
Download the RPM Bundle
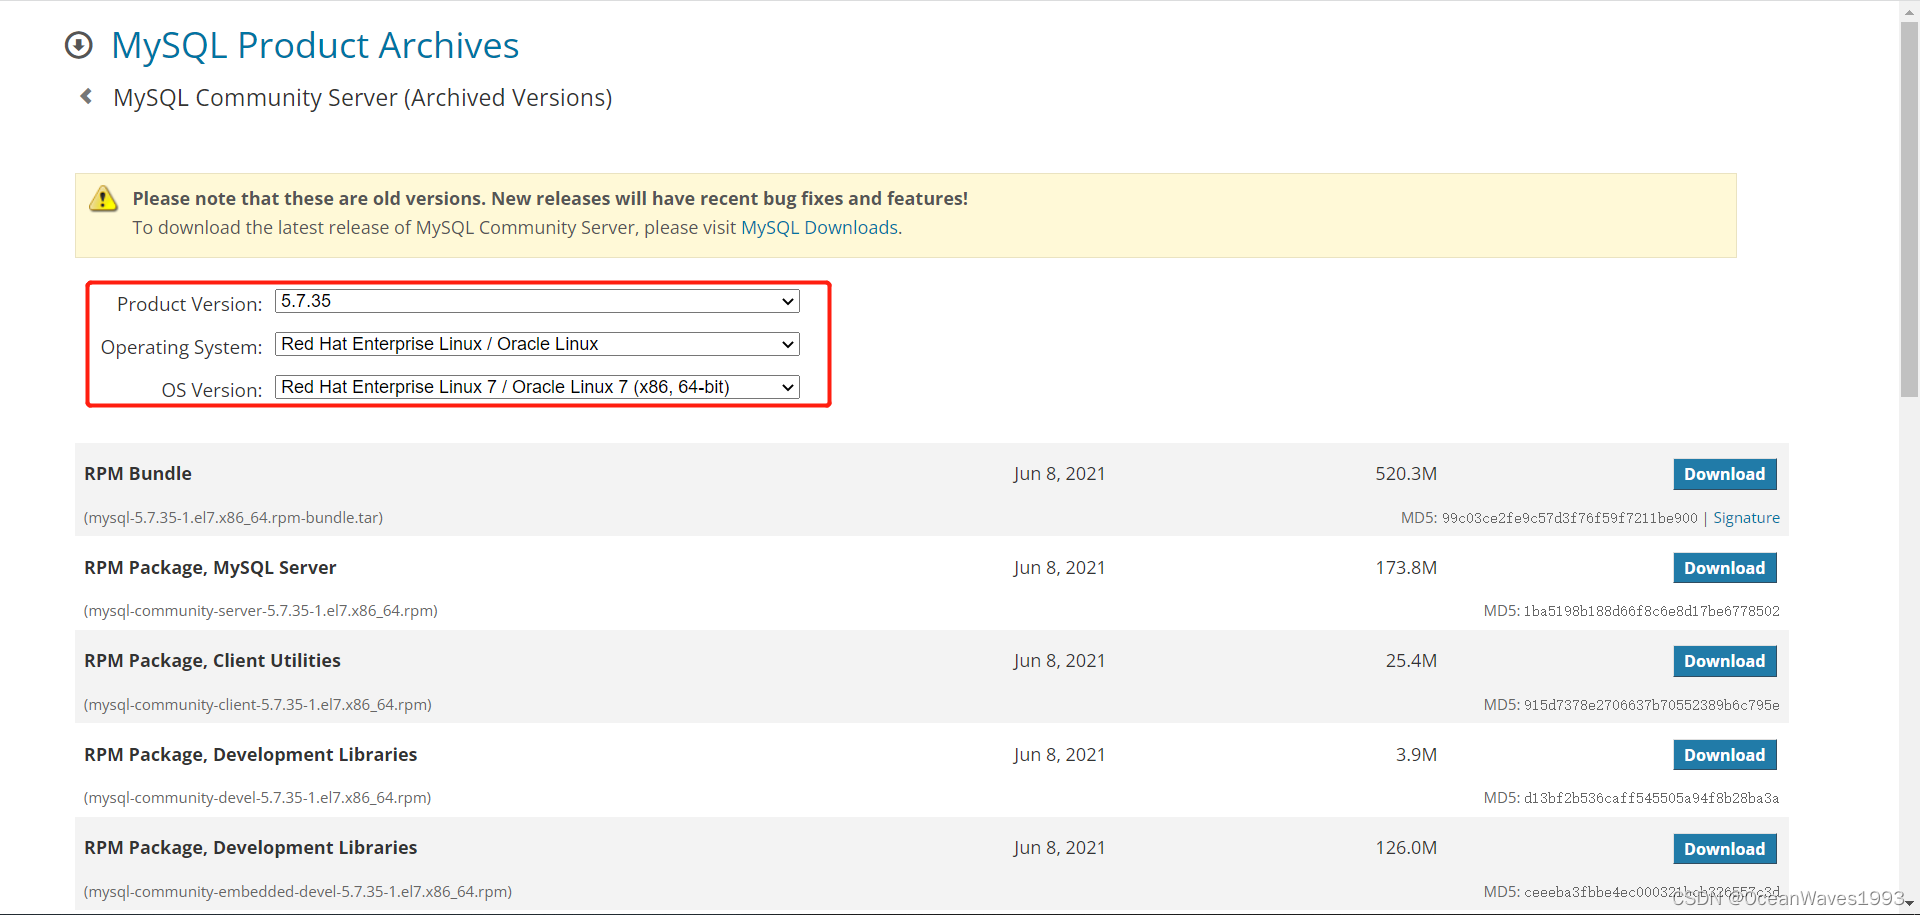click(1725, 474)
